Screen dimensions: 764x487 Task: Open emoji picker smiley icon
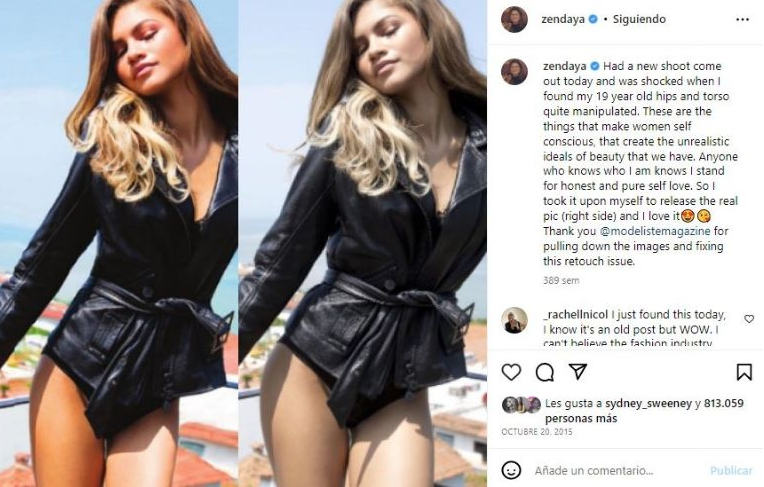pos(511,470)
